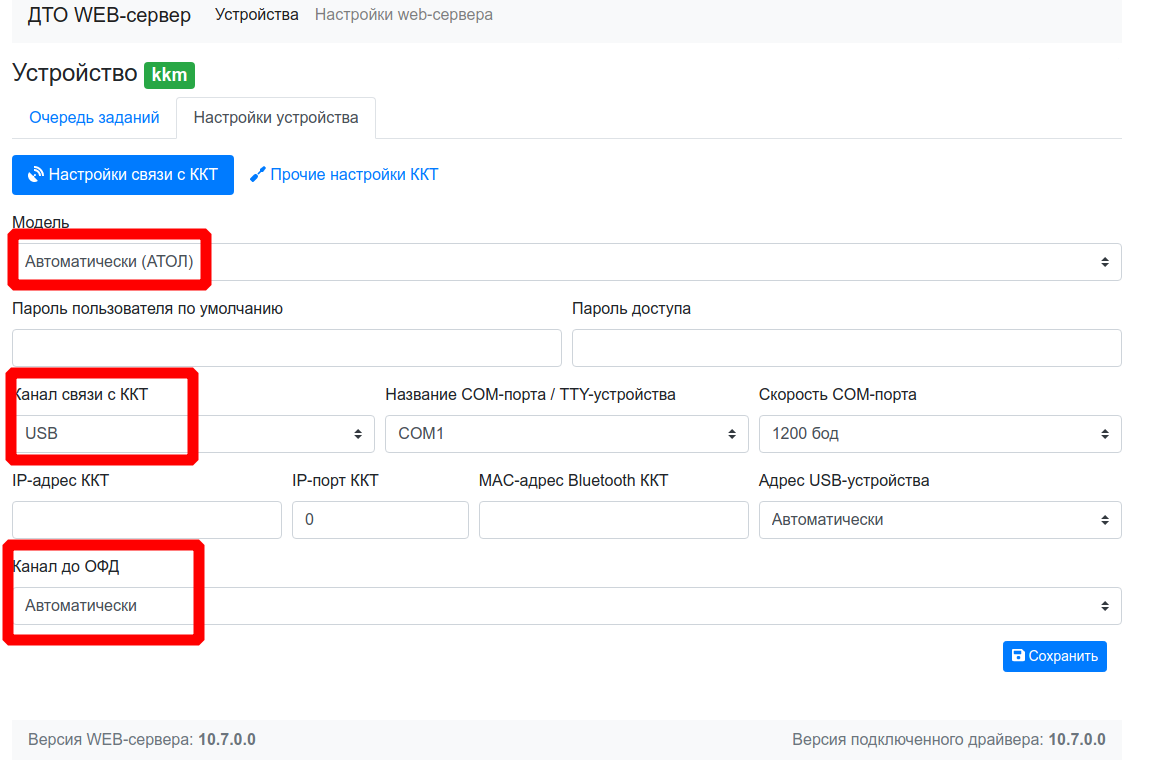This screenshot has width=1164, height=764.
Task: Open the Прочие настройки ККТ link
Action: coord(354,175)
